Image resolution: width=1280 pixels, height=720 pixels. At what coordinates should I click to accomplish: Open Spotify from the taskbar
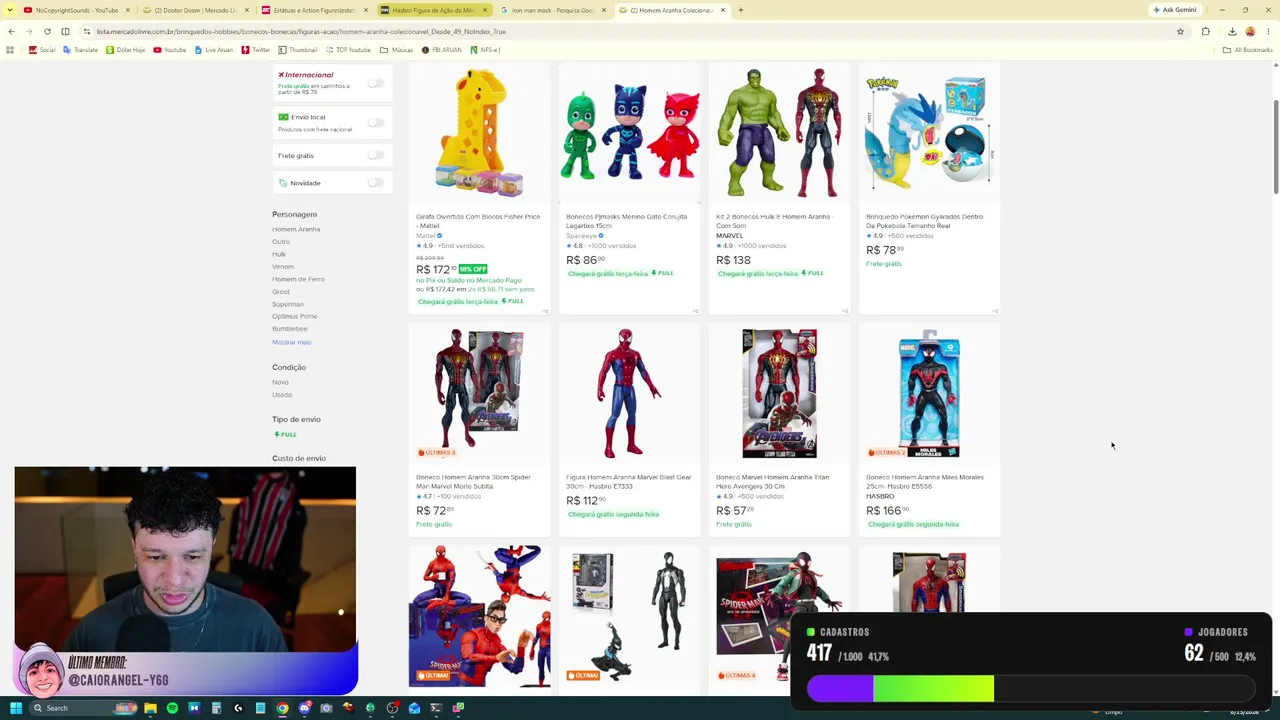(x=172, y=708)
